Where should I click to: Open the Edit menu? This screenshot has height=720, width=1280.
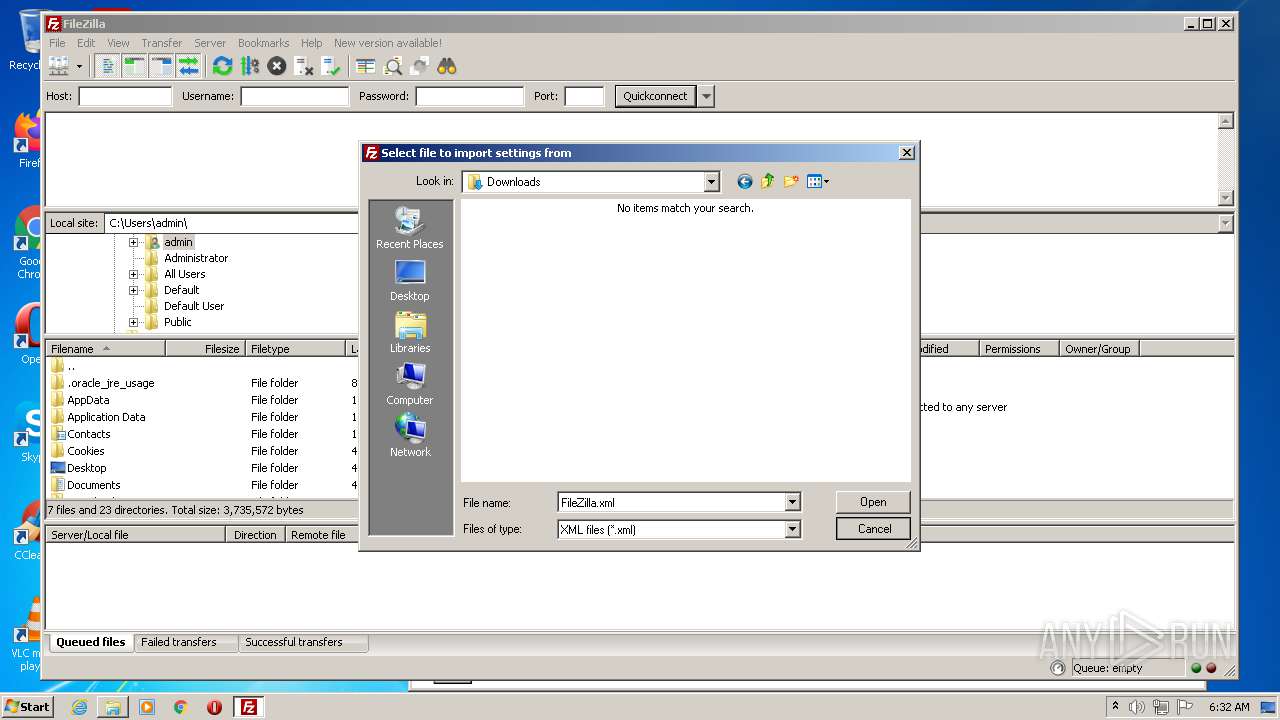pos(86,43)
